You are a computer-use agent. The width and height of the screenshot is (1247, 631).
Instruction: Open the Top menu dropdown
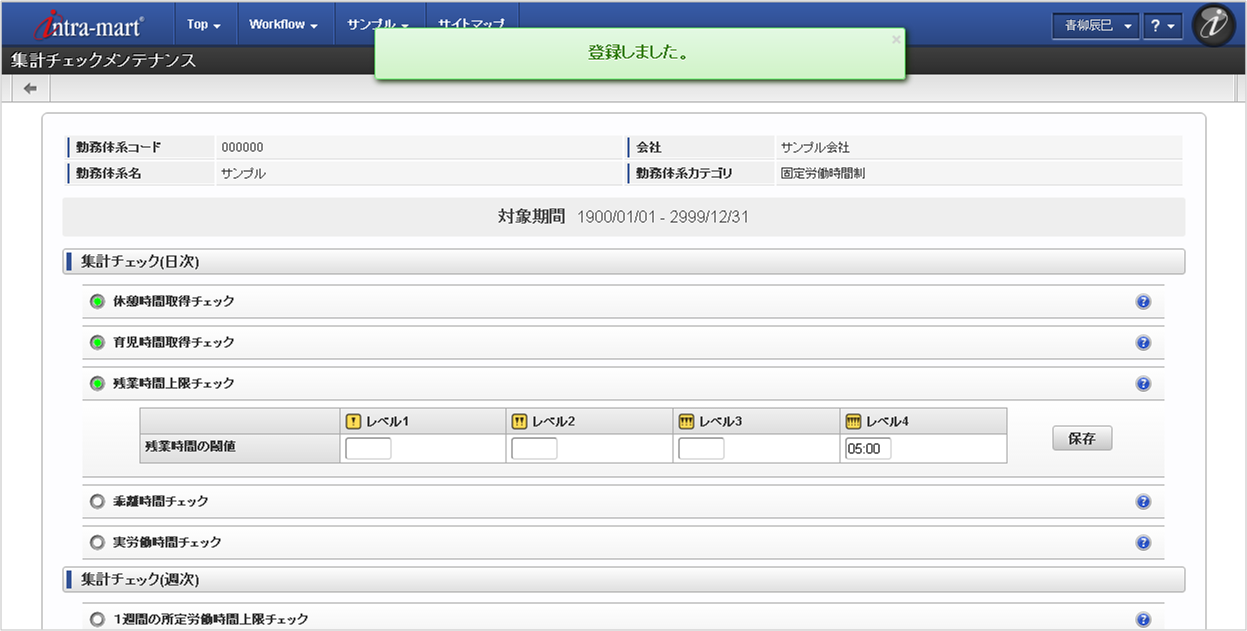(204, 24)
